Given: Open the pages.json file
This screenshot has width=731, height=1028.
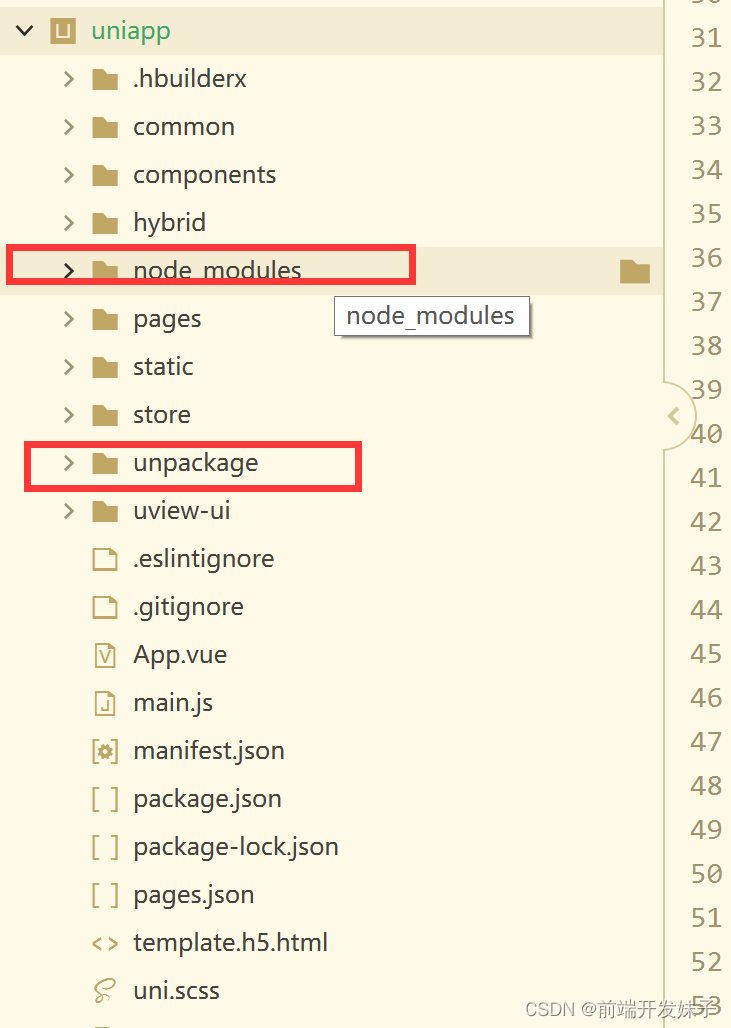Looking at the screenshot, I should click(x=193, y=895).
